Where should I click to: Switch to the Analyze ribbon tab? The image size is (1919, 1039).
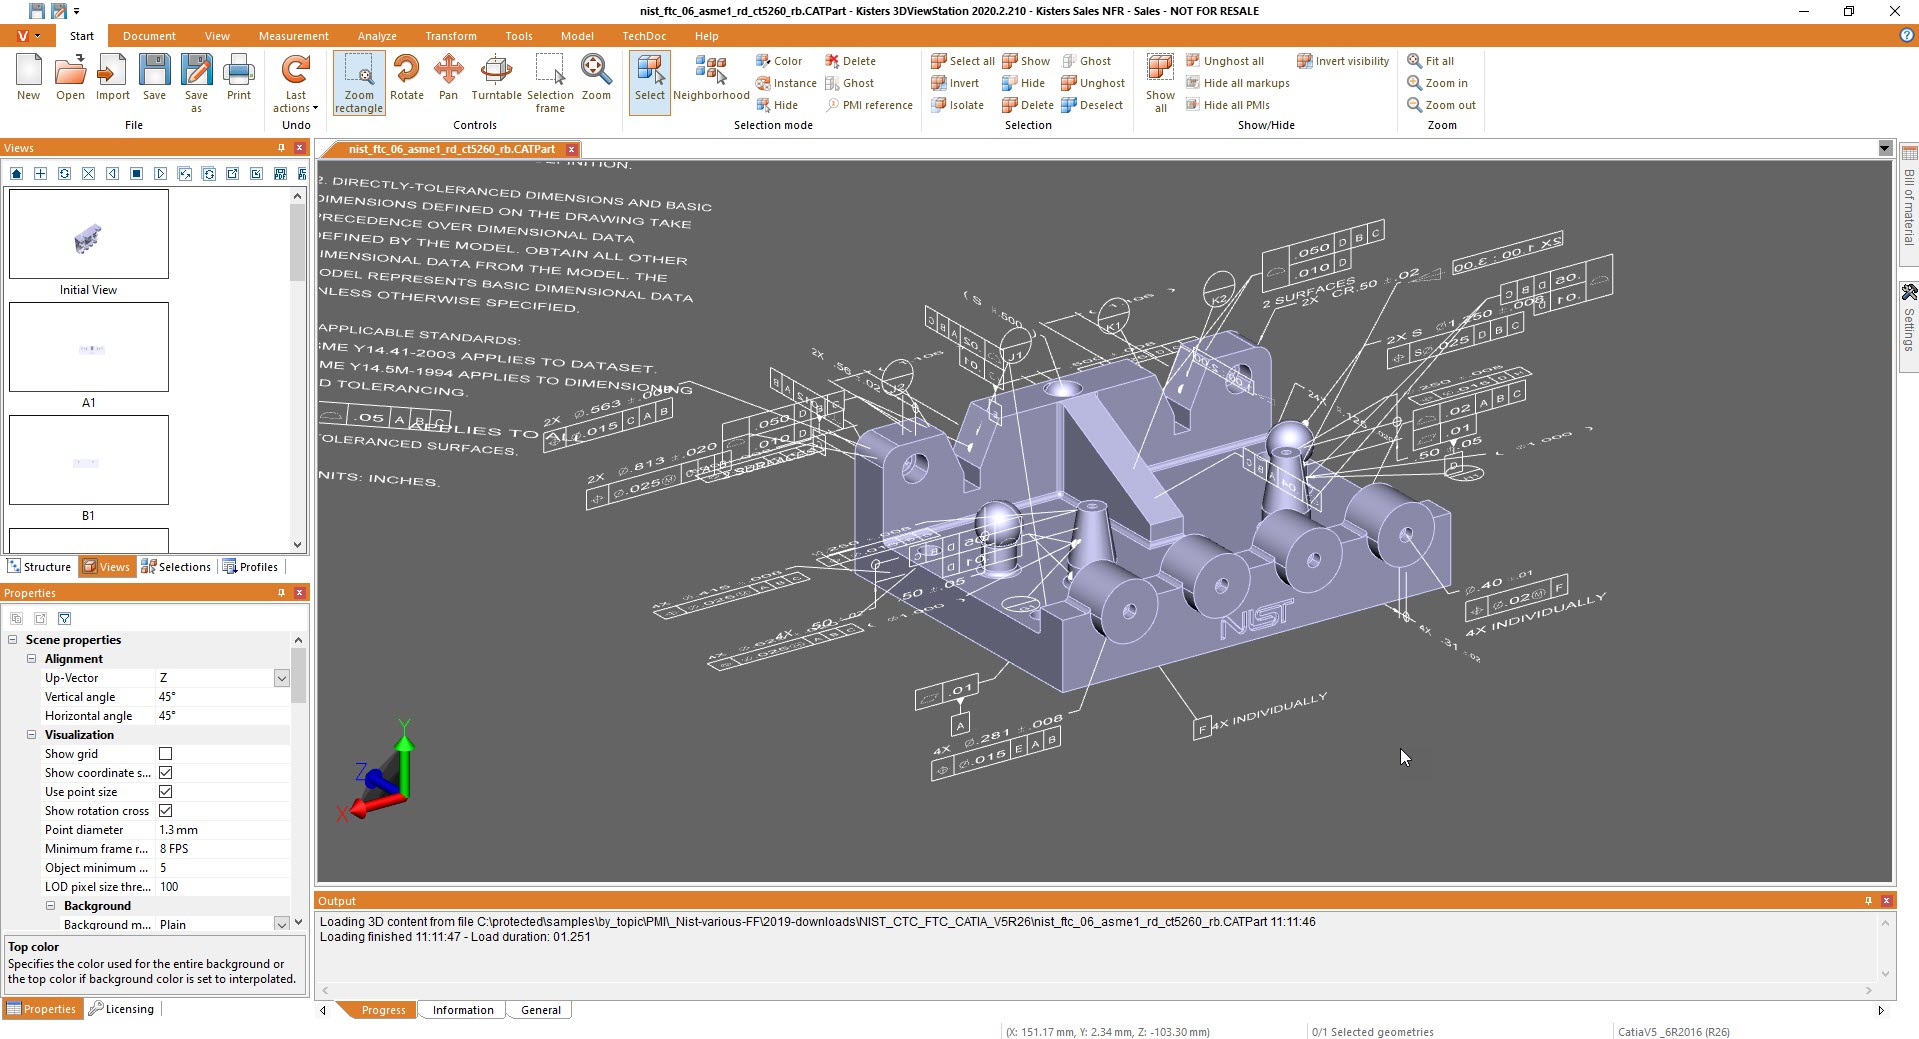377,36
